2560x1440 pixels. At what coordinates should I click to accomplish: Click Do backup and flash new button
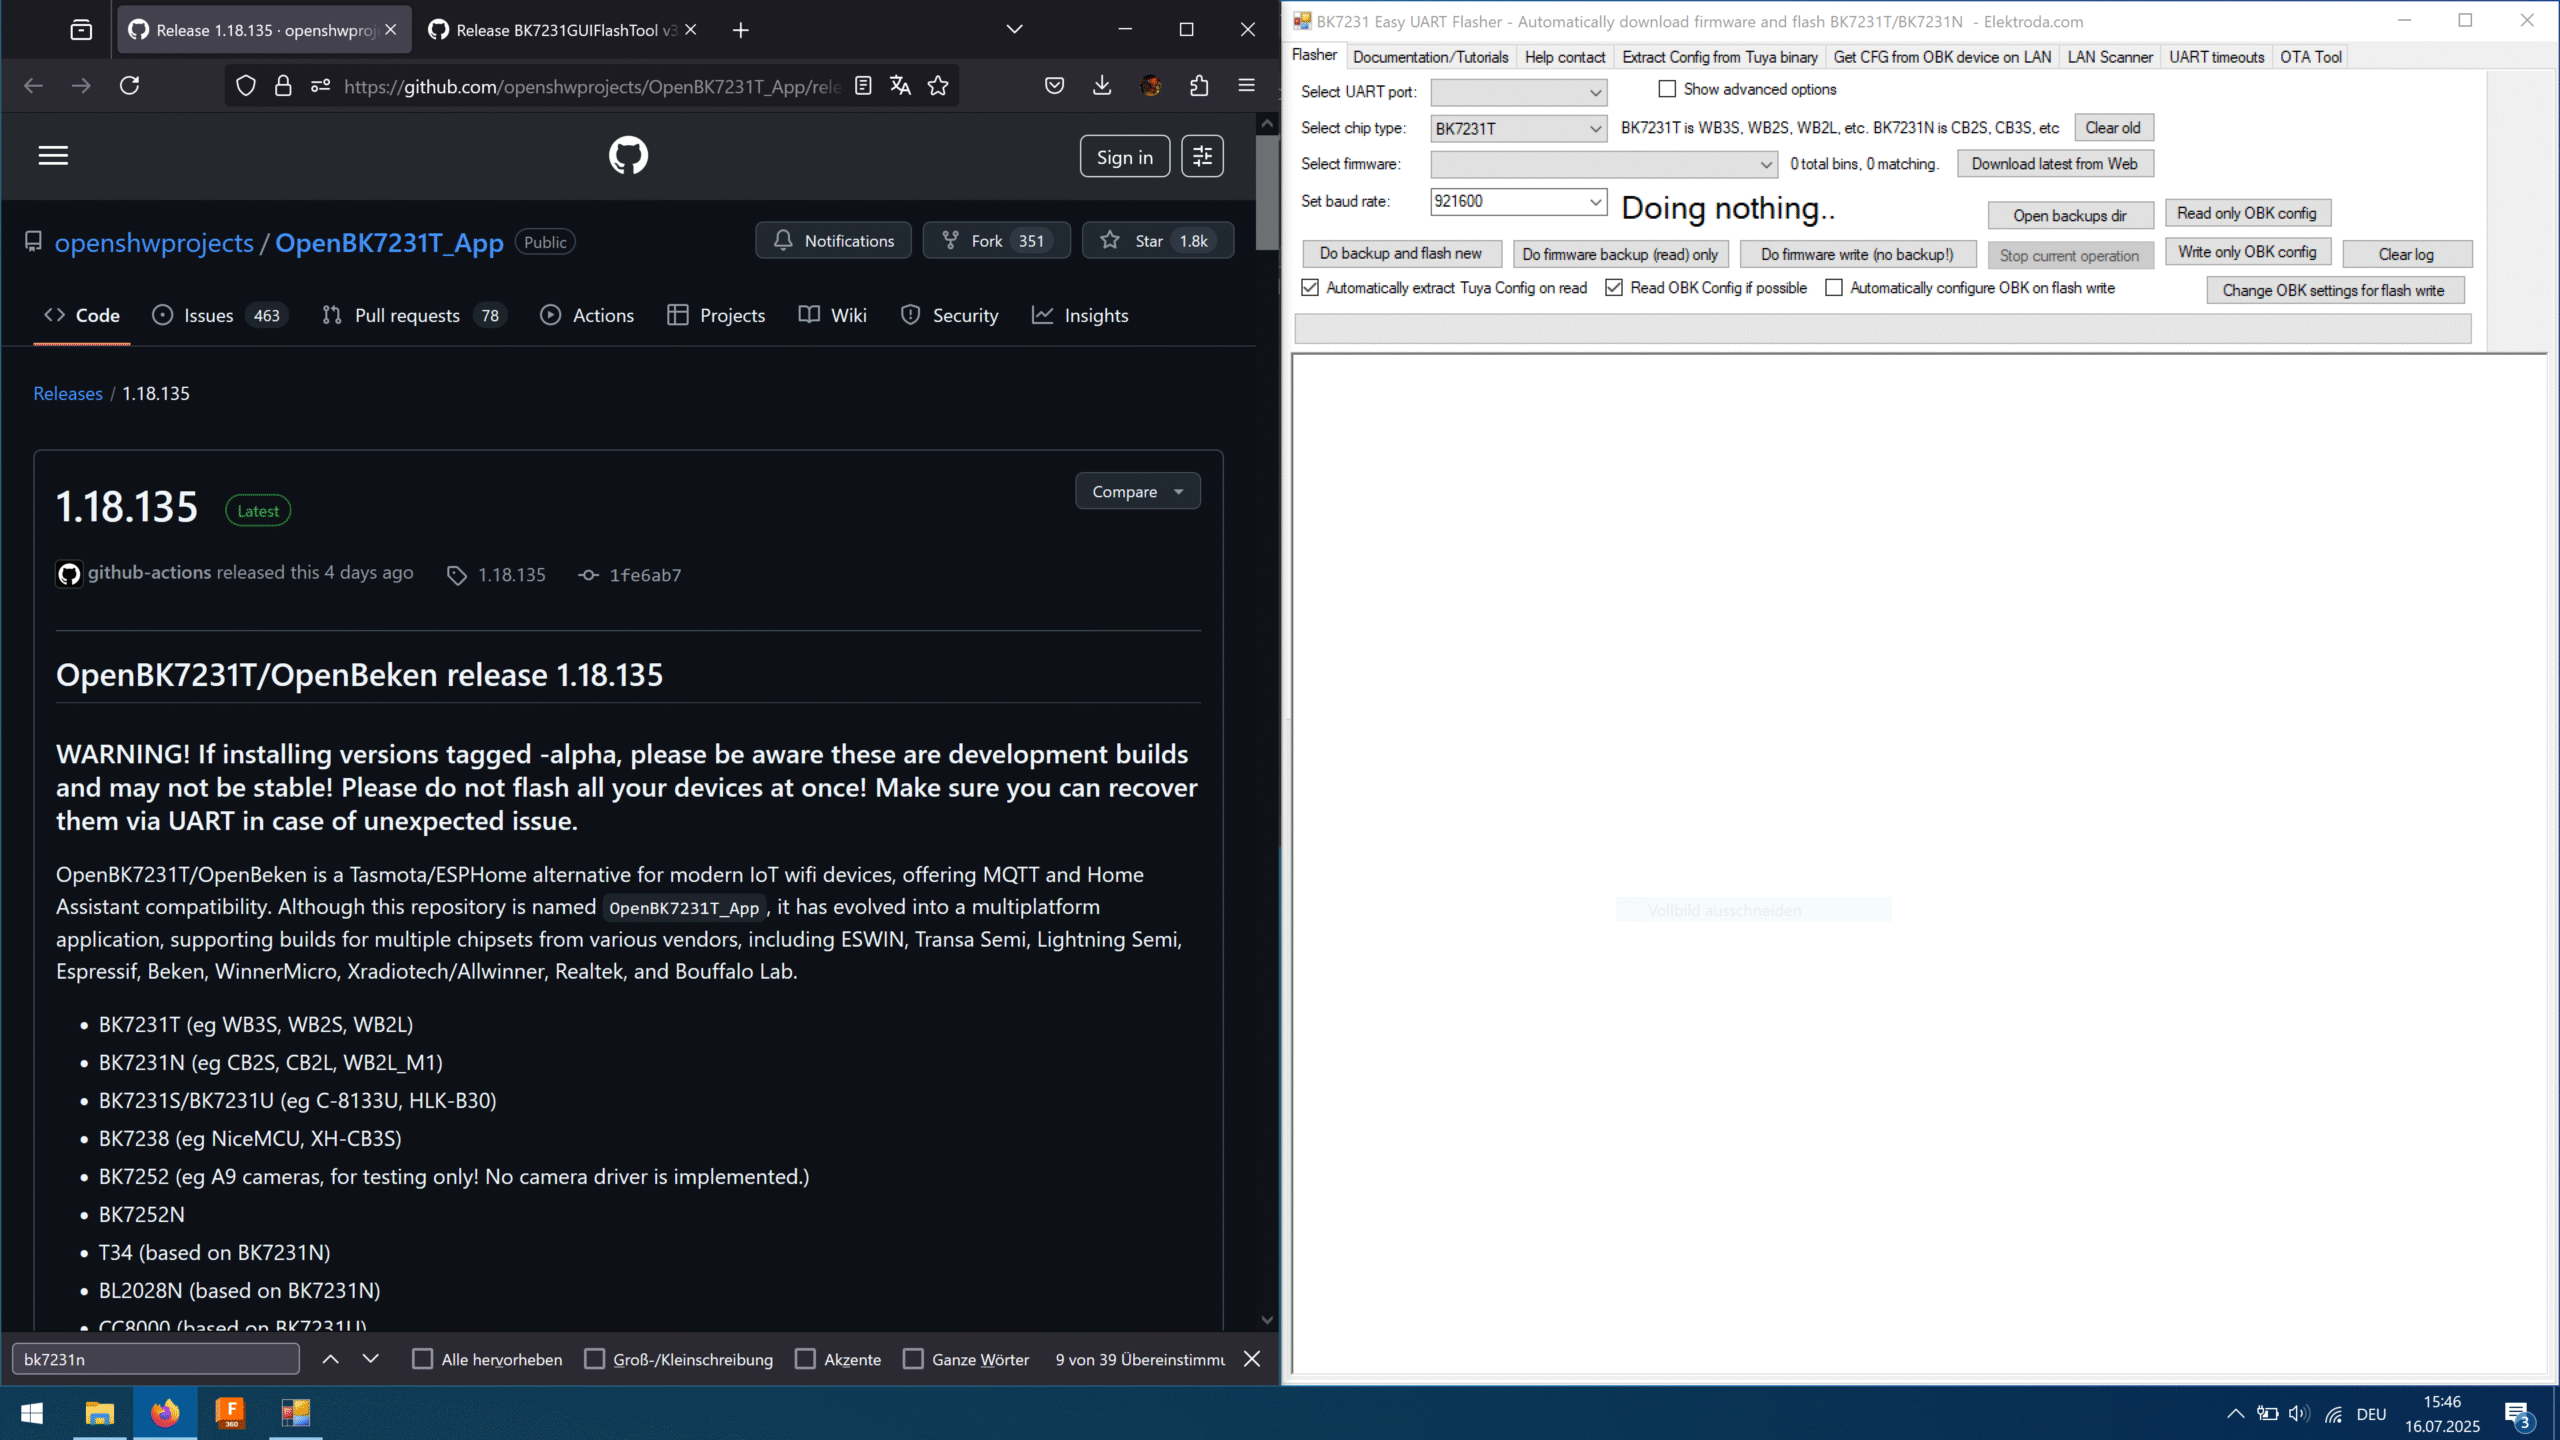tap(1401, 254)
